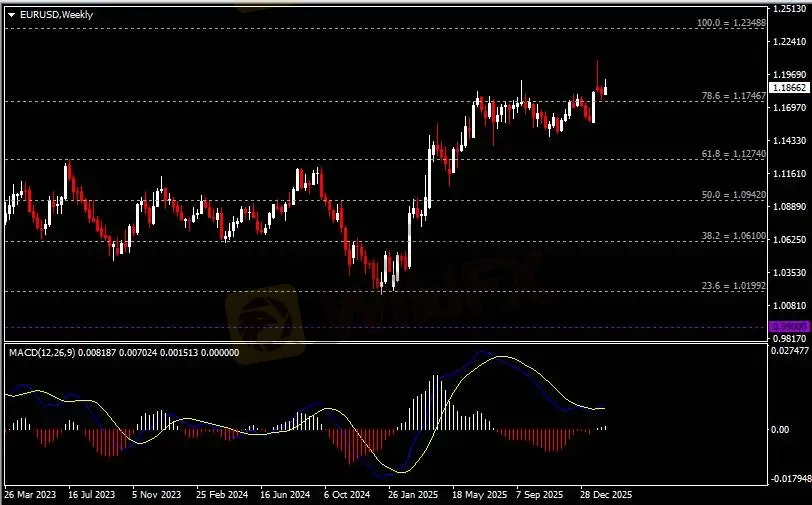Image resolution: width=812 pixels, height=505 pixels.
Task: Click the 1.22410 price scale label
Action: click(x=791, y=42)
